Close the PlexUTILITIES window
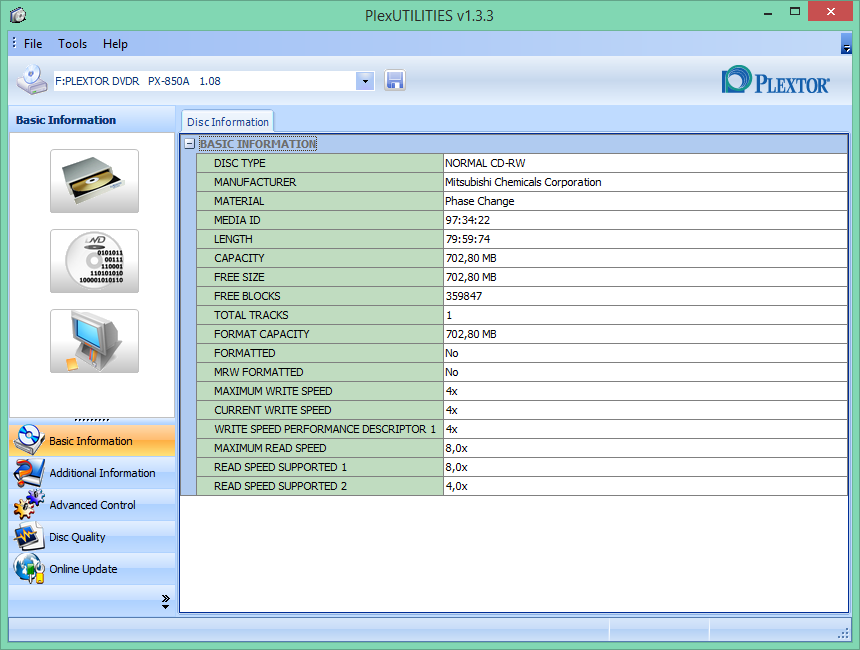 pyautogui.click(x=830, y=12)
